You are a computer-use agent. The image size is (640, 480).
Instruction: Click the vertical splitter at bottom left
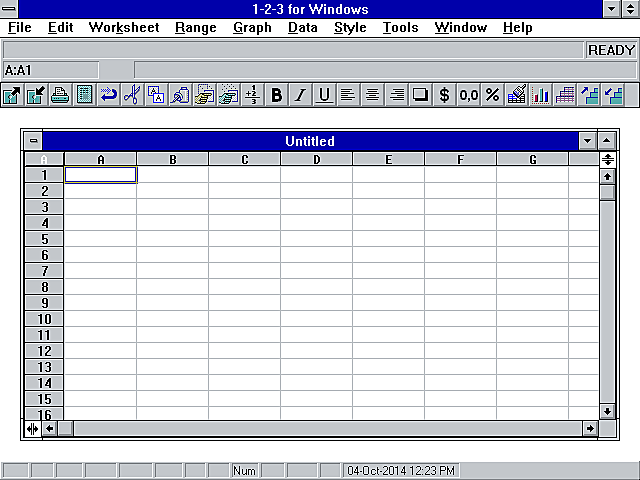coord(32,429)
